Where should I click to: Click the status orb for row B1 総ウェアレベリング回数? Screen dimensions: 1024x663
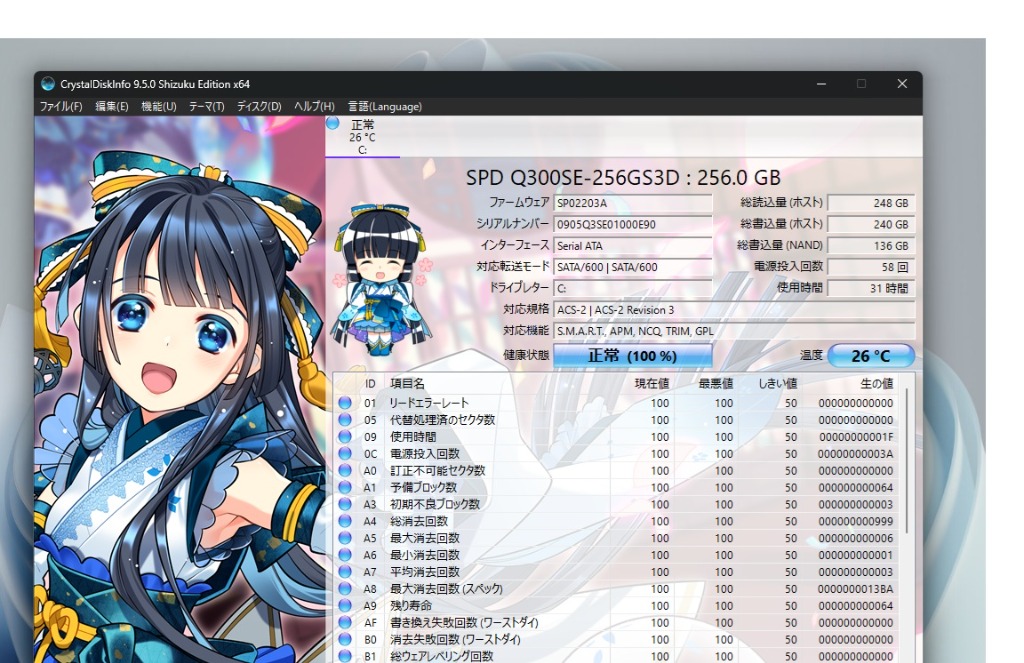point(345,656)
